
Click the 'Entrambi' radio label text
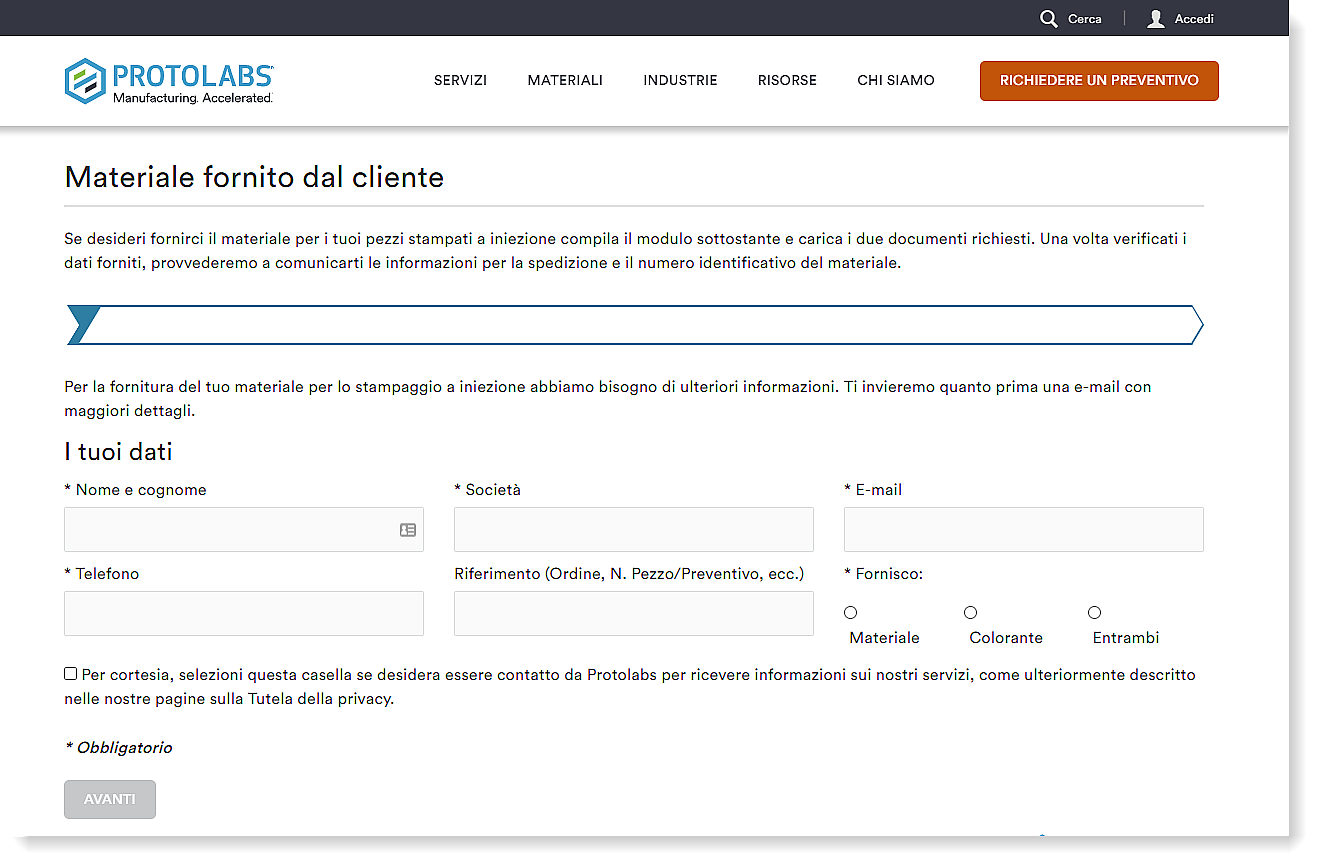coord(1126,638)
